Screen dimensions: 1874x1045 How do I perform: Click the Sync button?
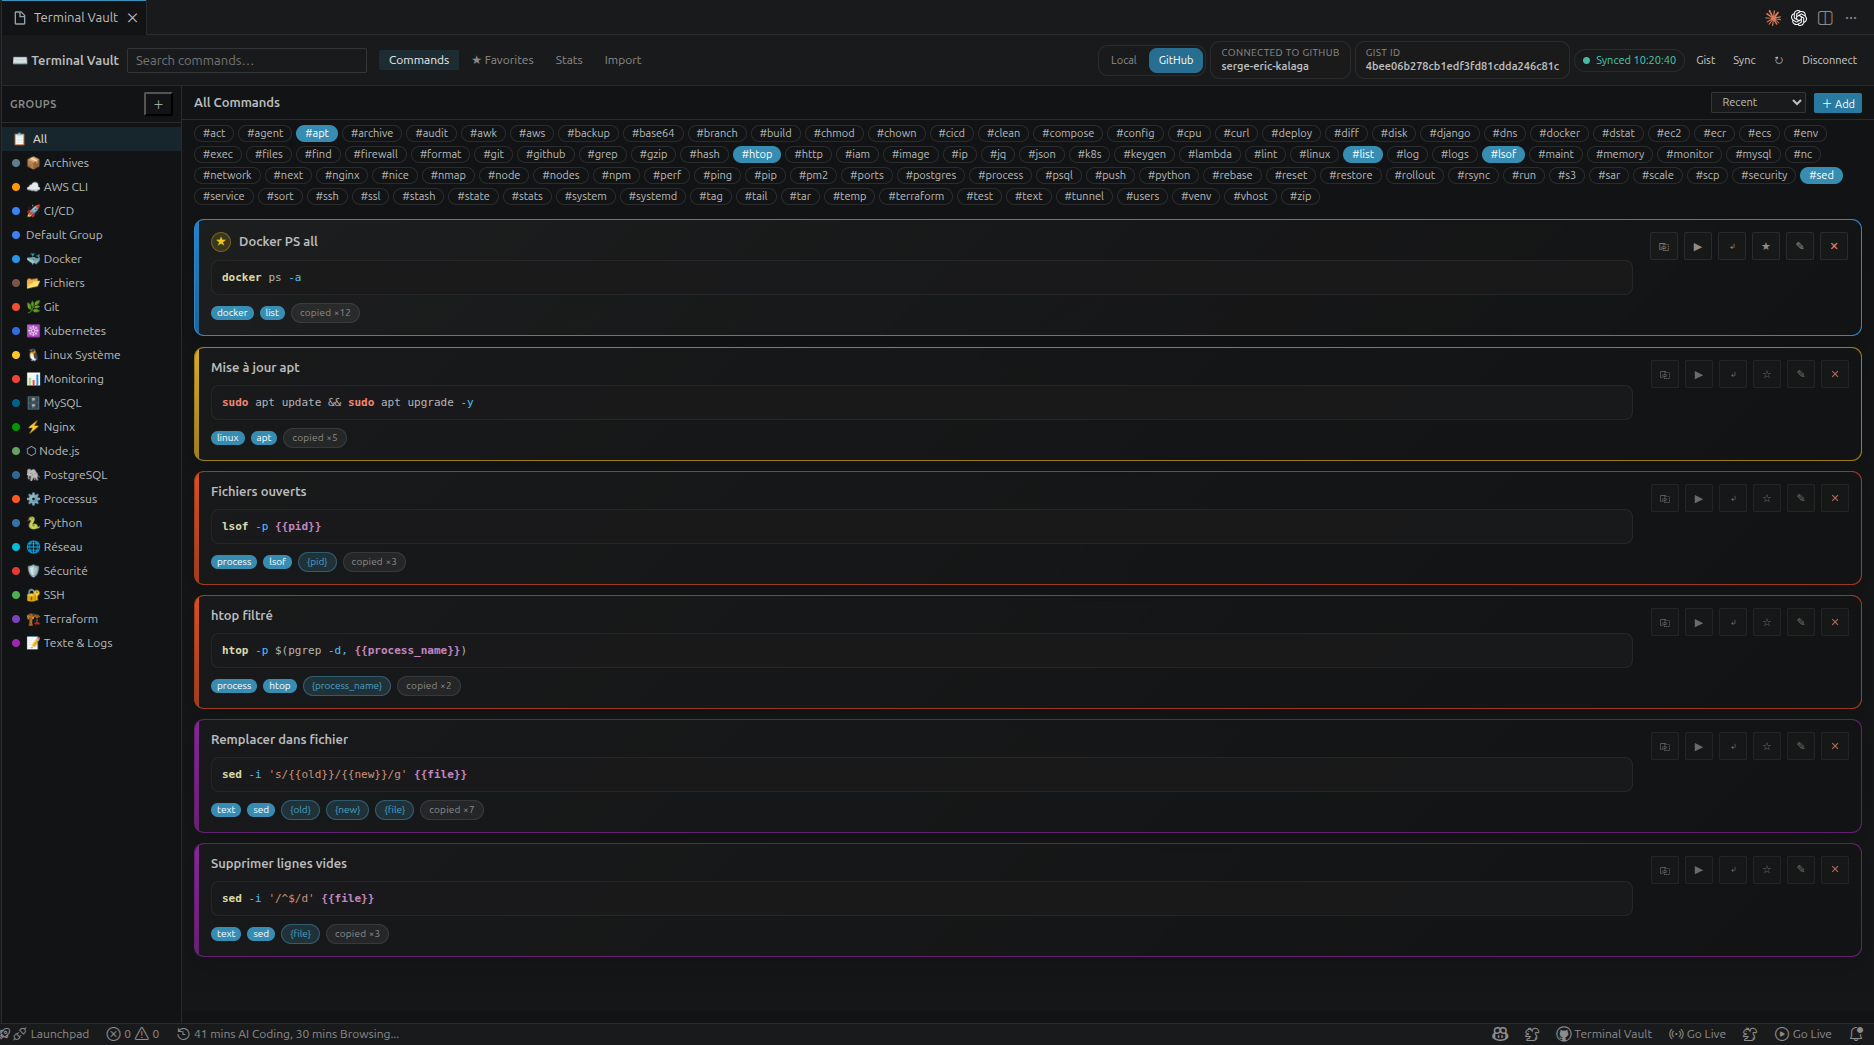[1744, 60]
